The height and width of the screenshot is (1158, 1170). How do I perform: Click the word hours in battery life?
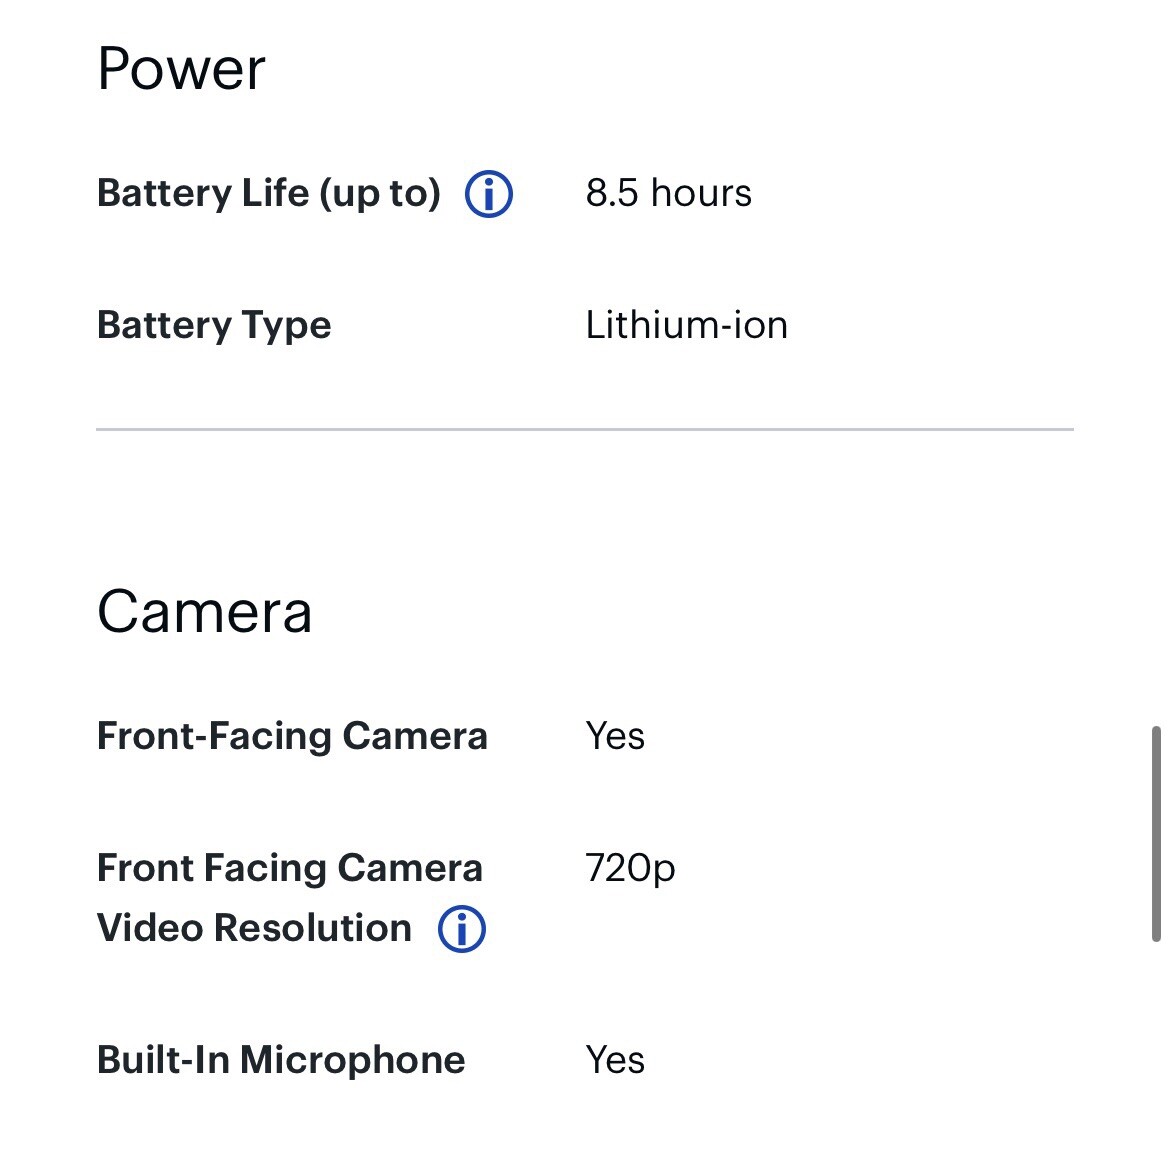[x=701, y=193]
